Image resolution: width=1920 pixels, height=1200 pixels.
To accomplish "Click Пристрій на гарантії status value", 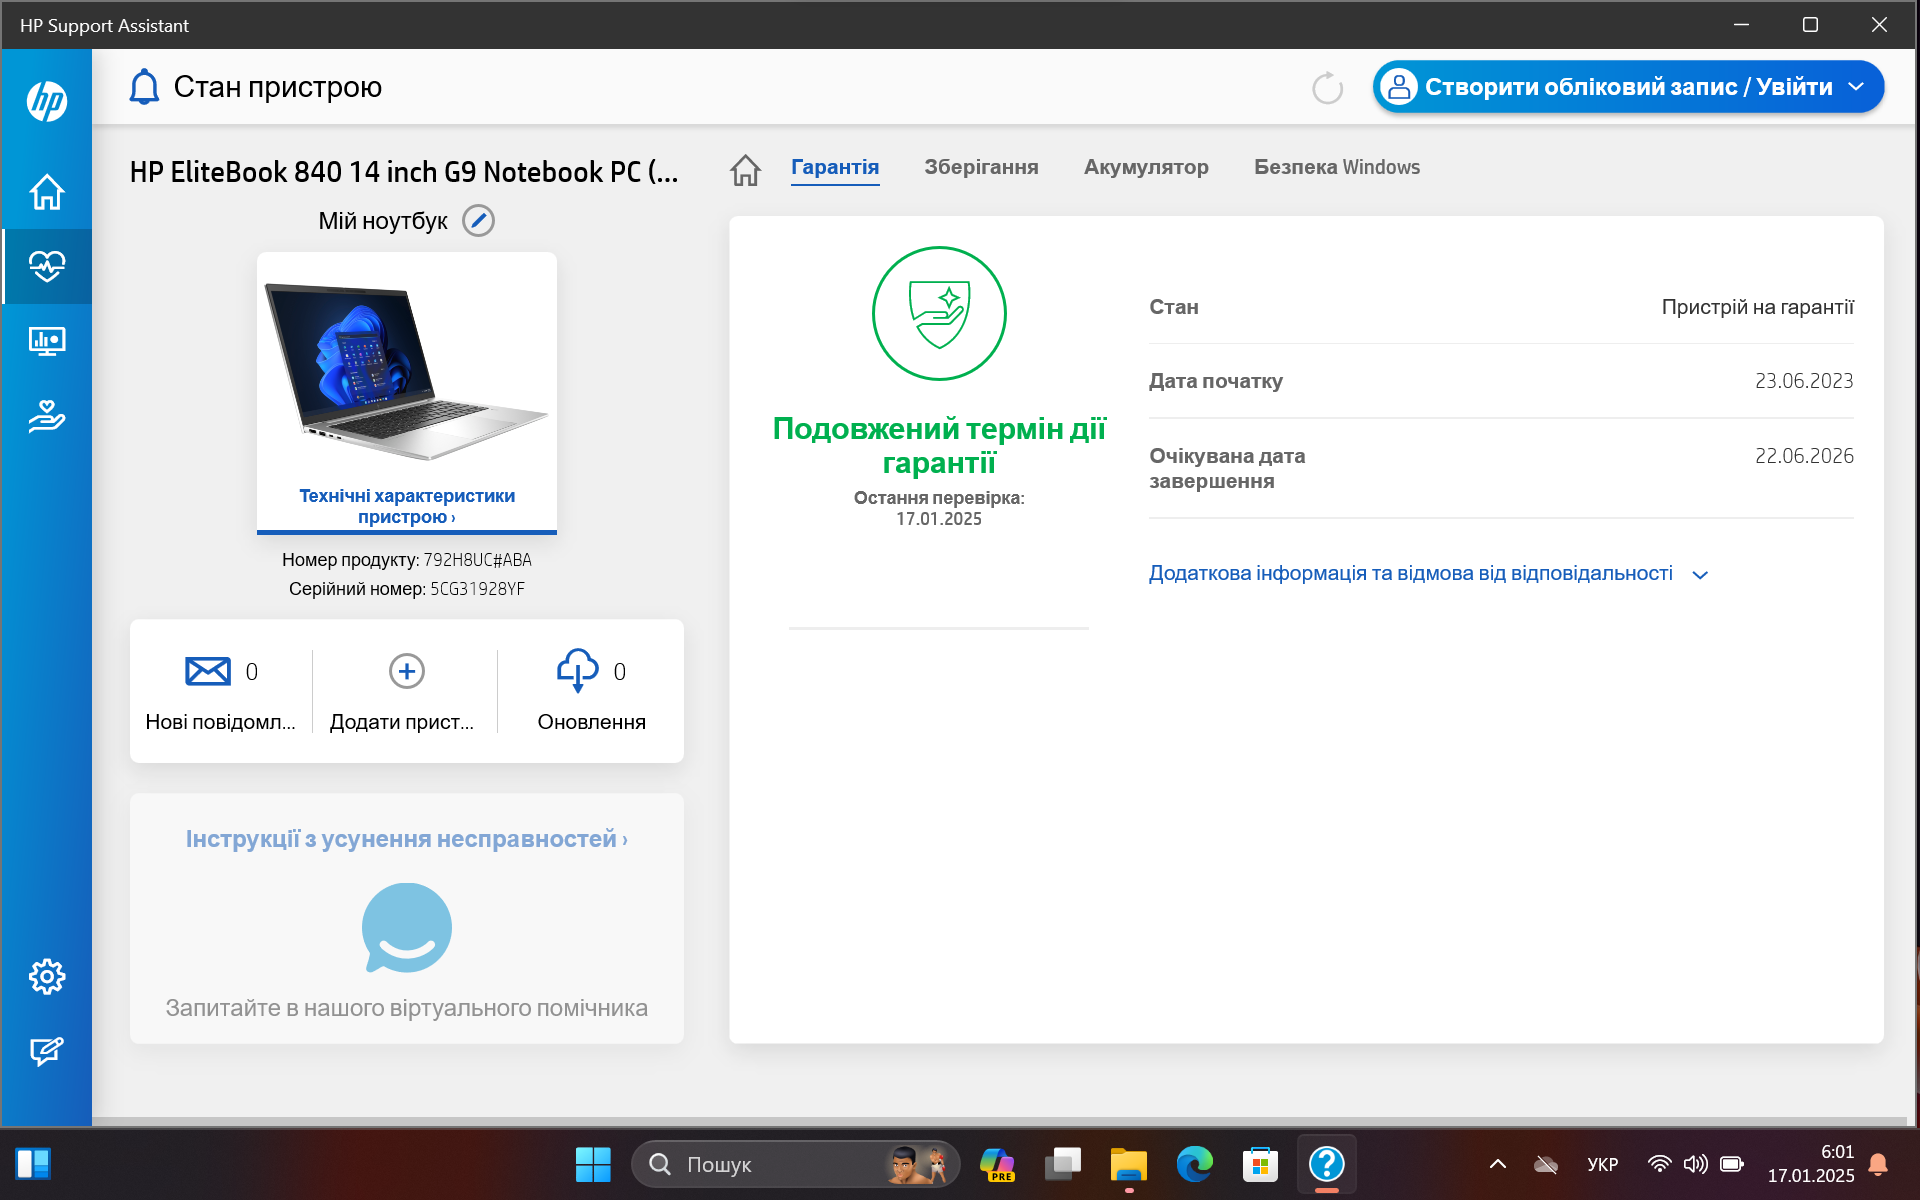I will [x=1757, y=307].
